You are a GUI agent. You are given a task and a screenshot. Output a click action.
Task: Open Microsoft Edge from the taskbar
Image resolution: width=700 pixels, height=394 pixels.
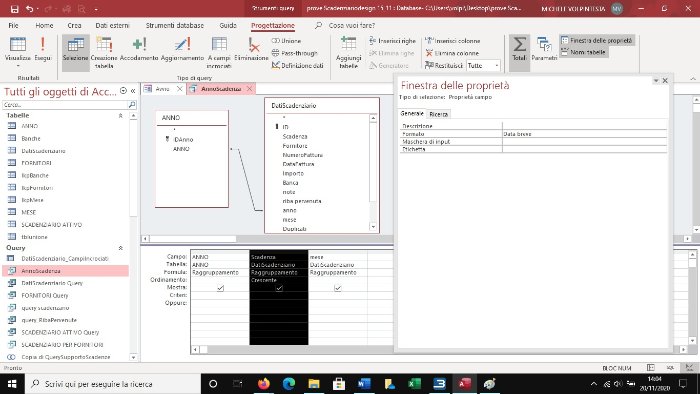coord(289,384)
